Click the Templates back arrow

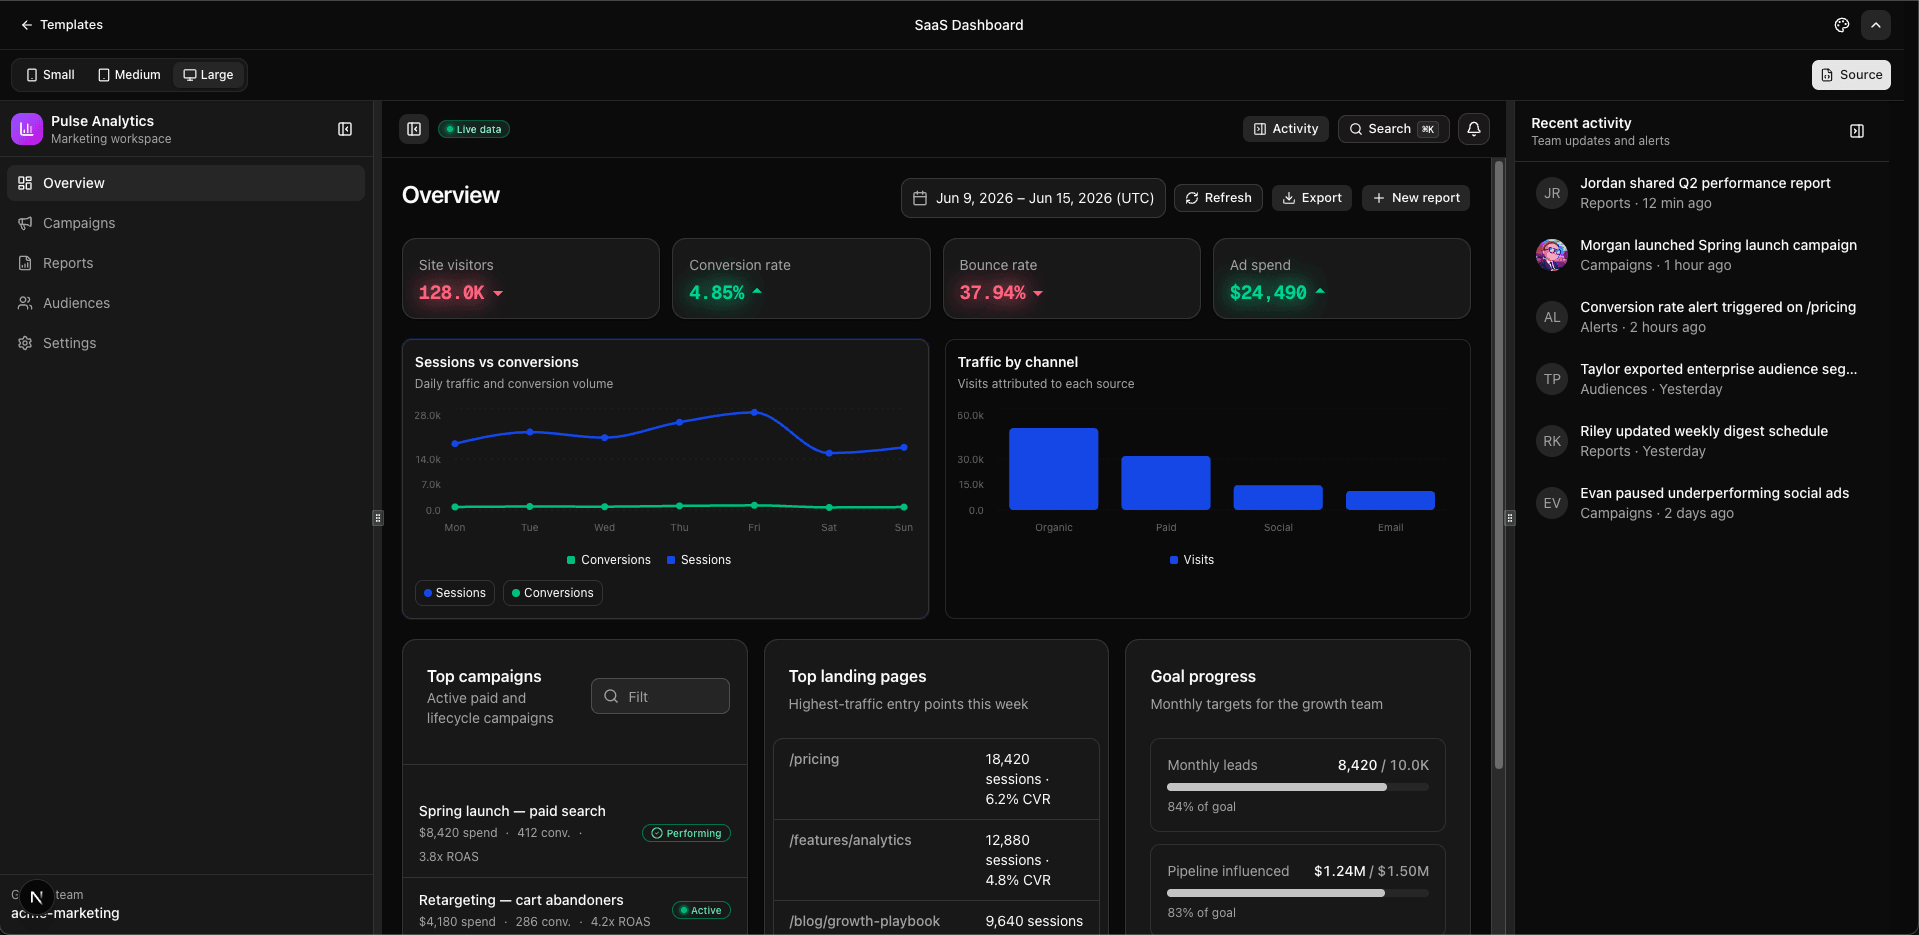[27, 25]
